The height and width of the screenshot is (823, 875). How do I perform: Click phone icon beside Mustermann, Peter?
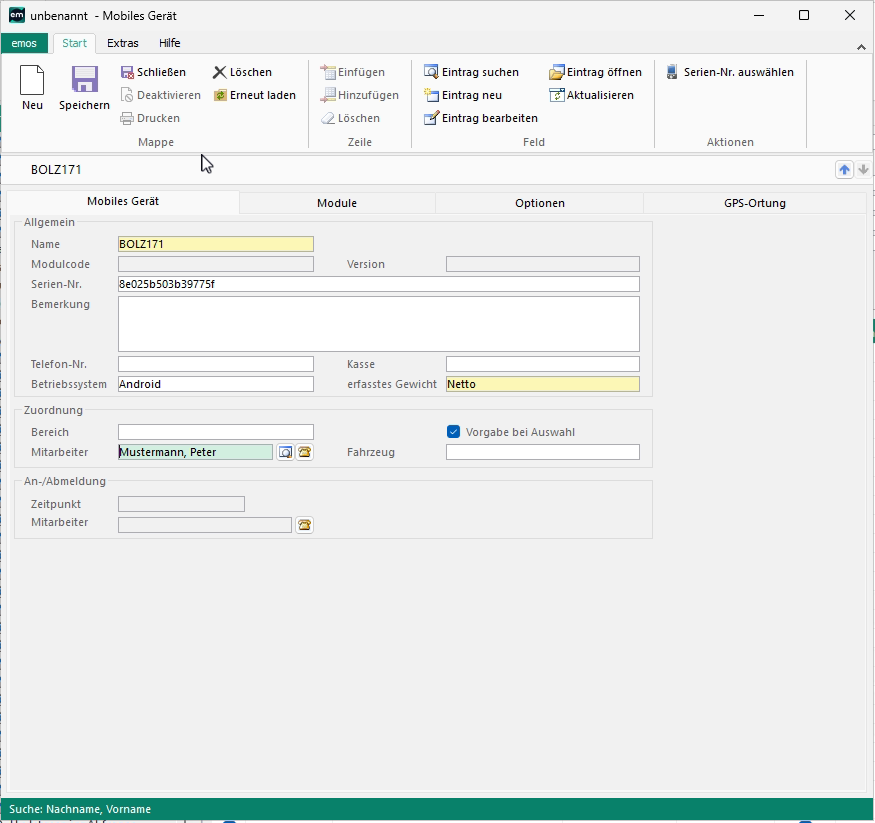click(304, 452)
